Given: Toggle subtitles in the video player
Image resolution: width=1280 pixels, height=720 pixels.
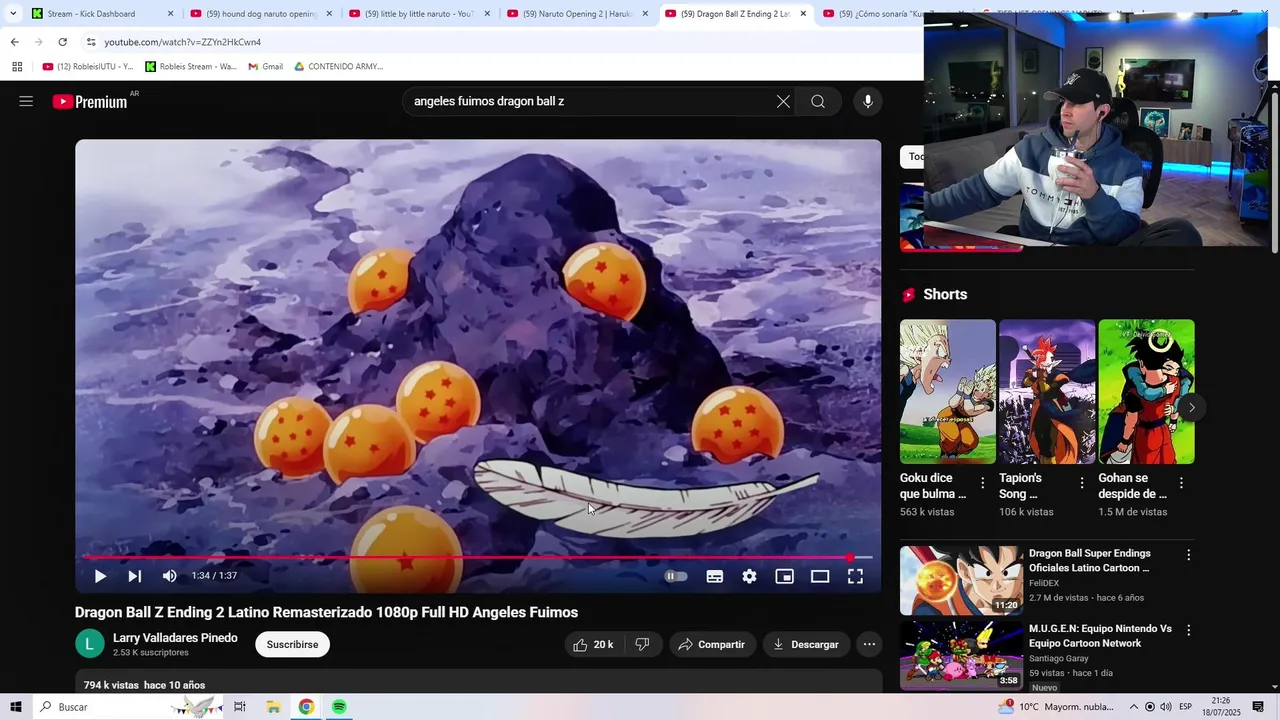Looking at the screenshot, I should pyautogui.click(x=715, y=576).
